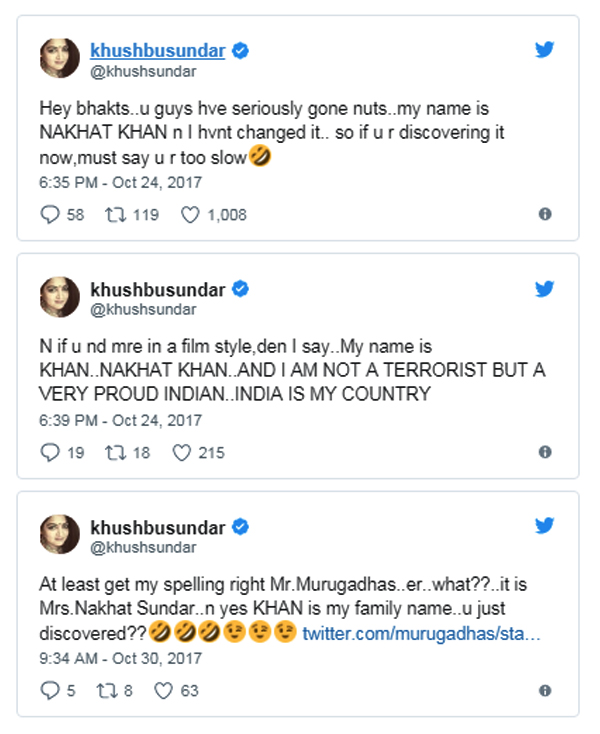Like the tweet with 63 likes

[x=165, y=689]
